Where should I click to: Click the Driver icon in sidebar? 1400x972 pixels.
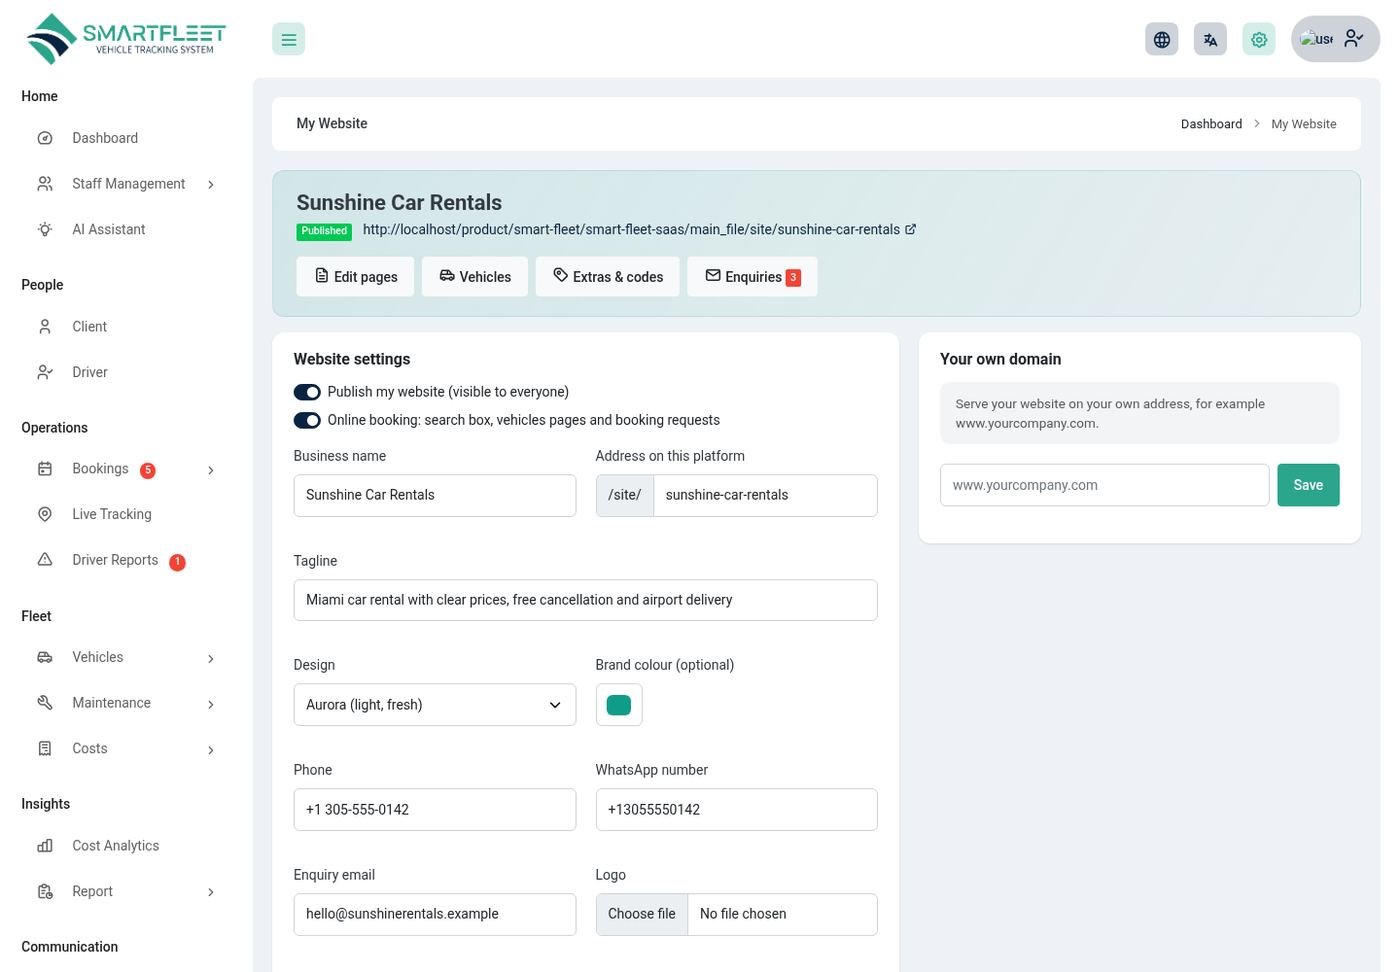(x=45, y=372)
